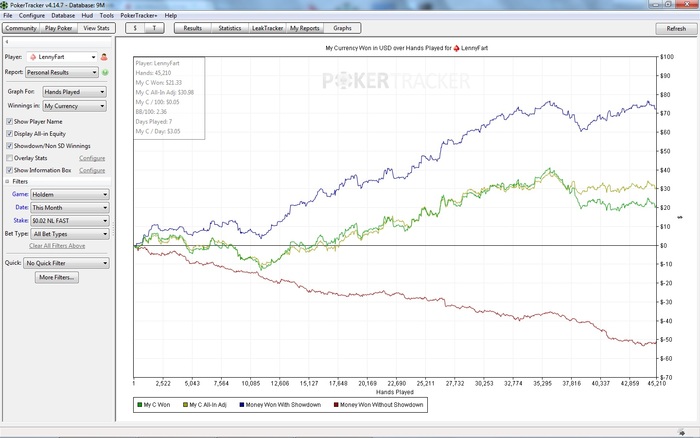Open the Bet Type dropdown
Screen dimensions: 700x438
click(x=70, y=234)
